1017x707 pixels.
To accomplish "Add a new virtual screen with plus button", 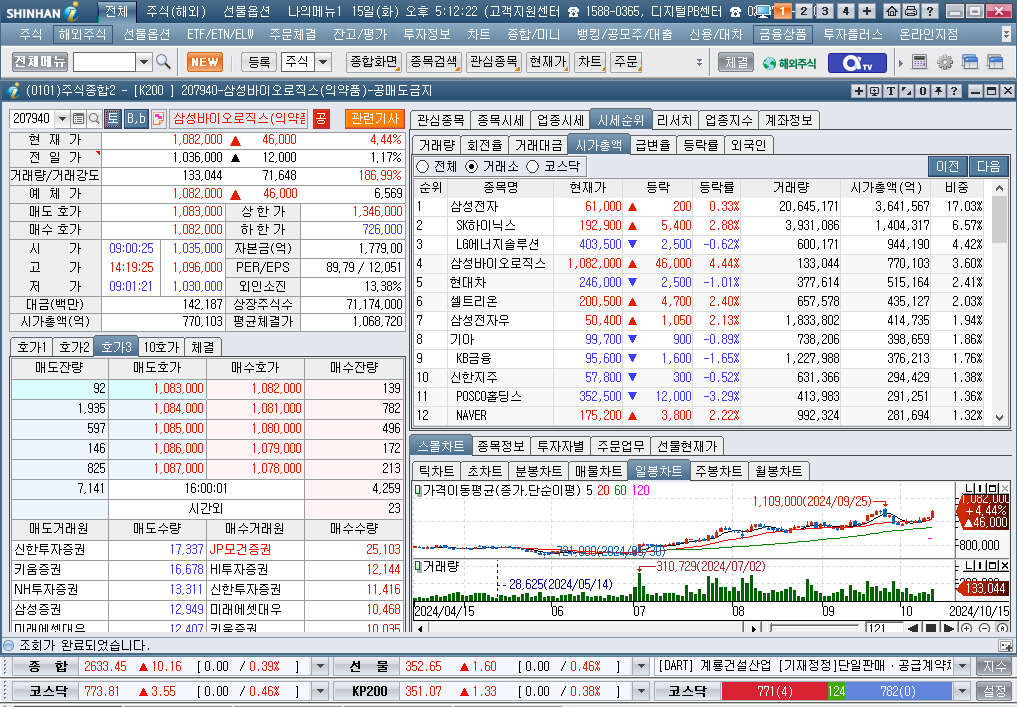I will click(867, 11).
